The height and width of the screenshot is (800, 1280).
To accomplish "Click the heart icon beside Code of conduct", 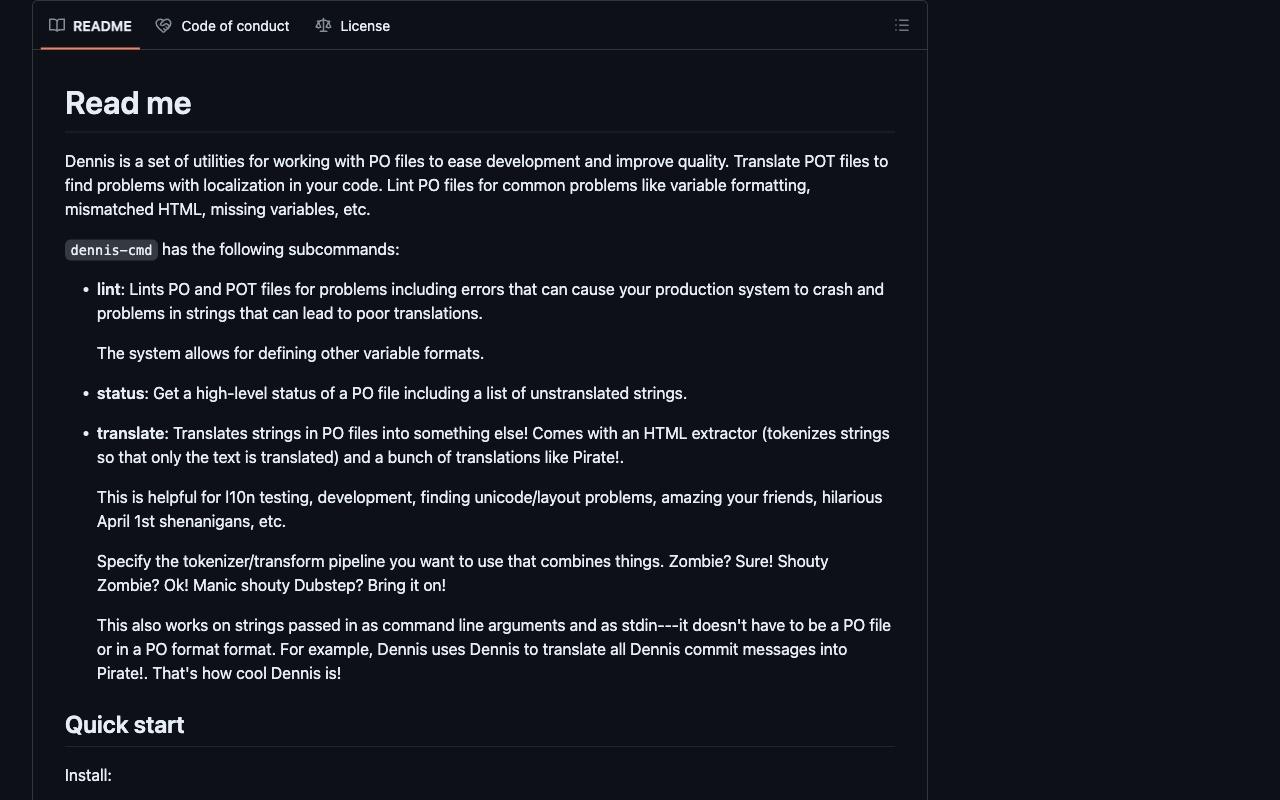I will [164, 26].
